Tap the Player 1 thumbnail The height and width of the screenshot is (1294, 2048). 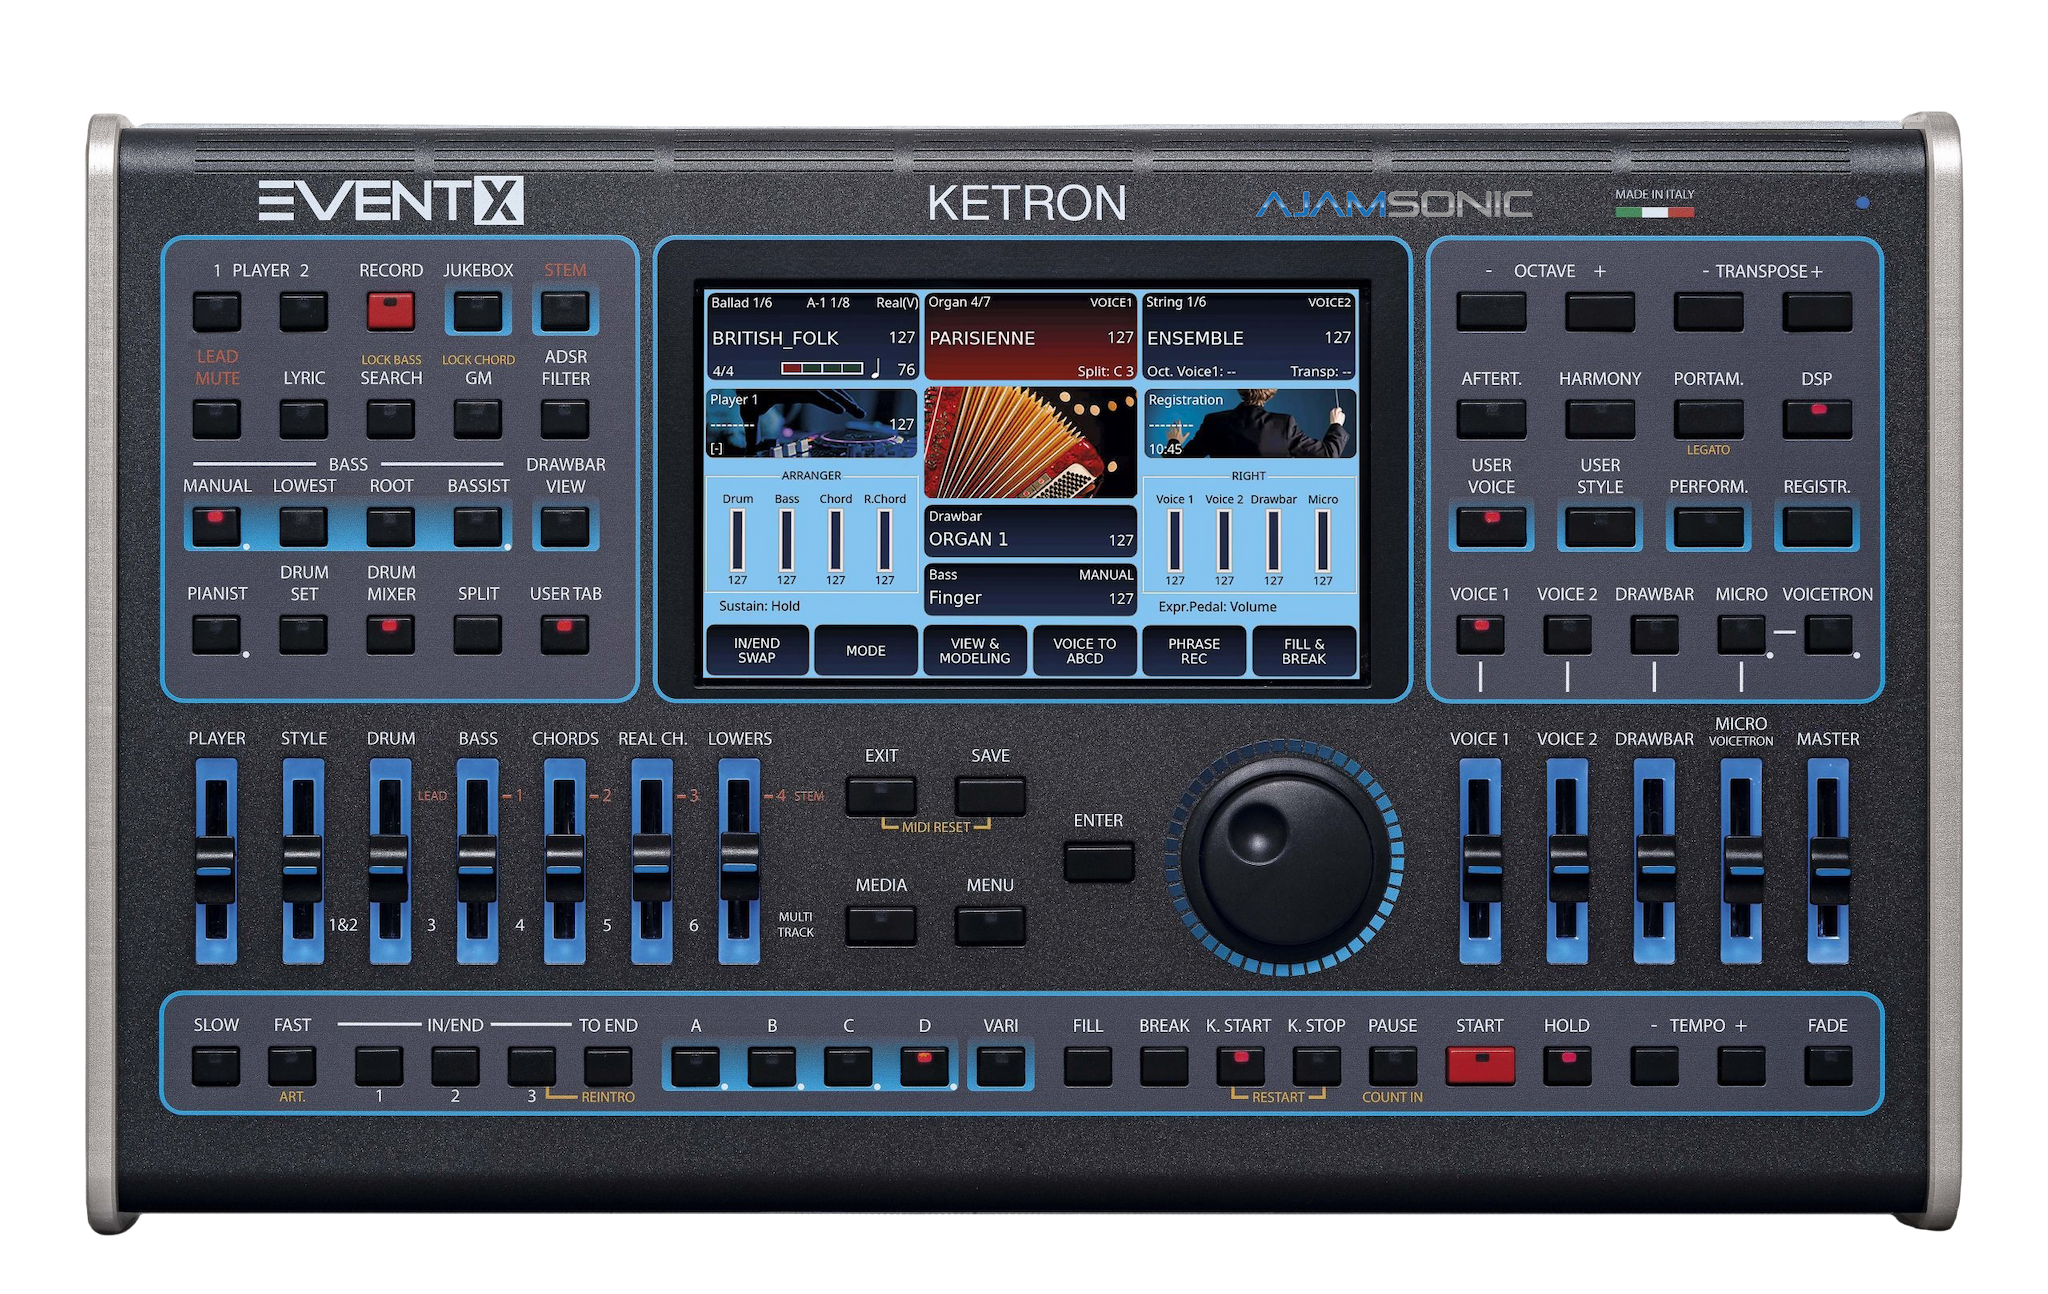812,424
